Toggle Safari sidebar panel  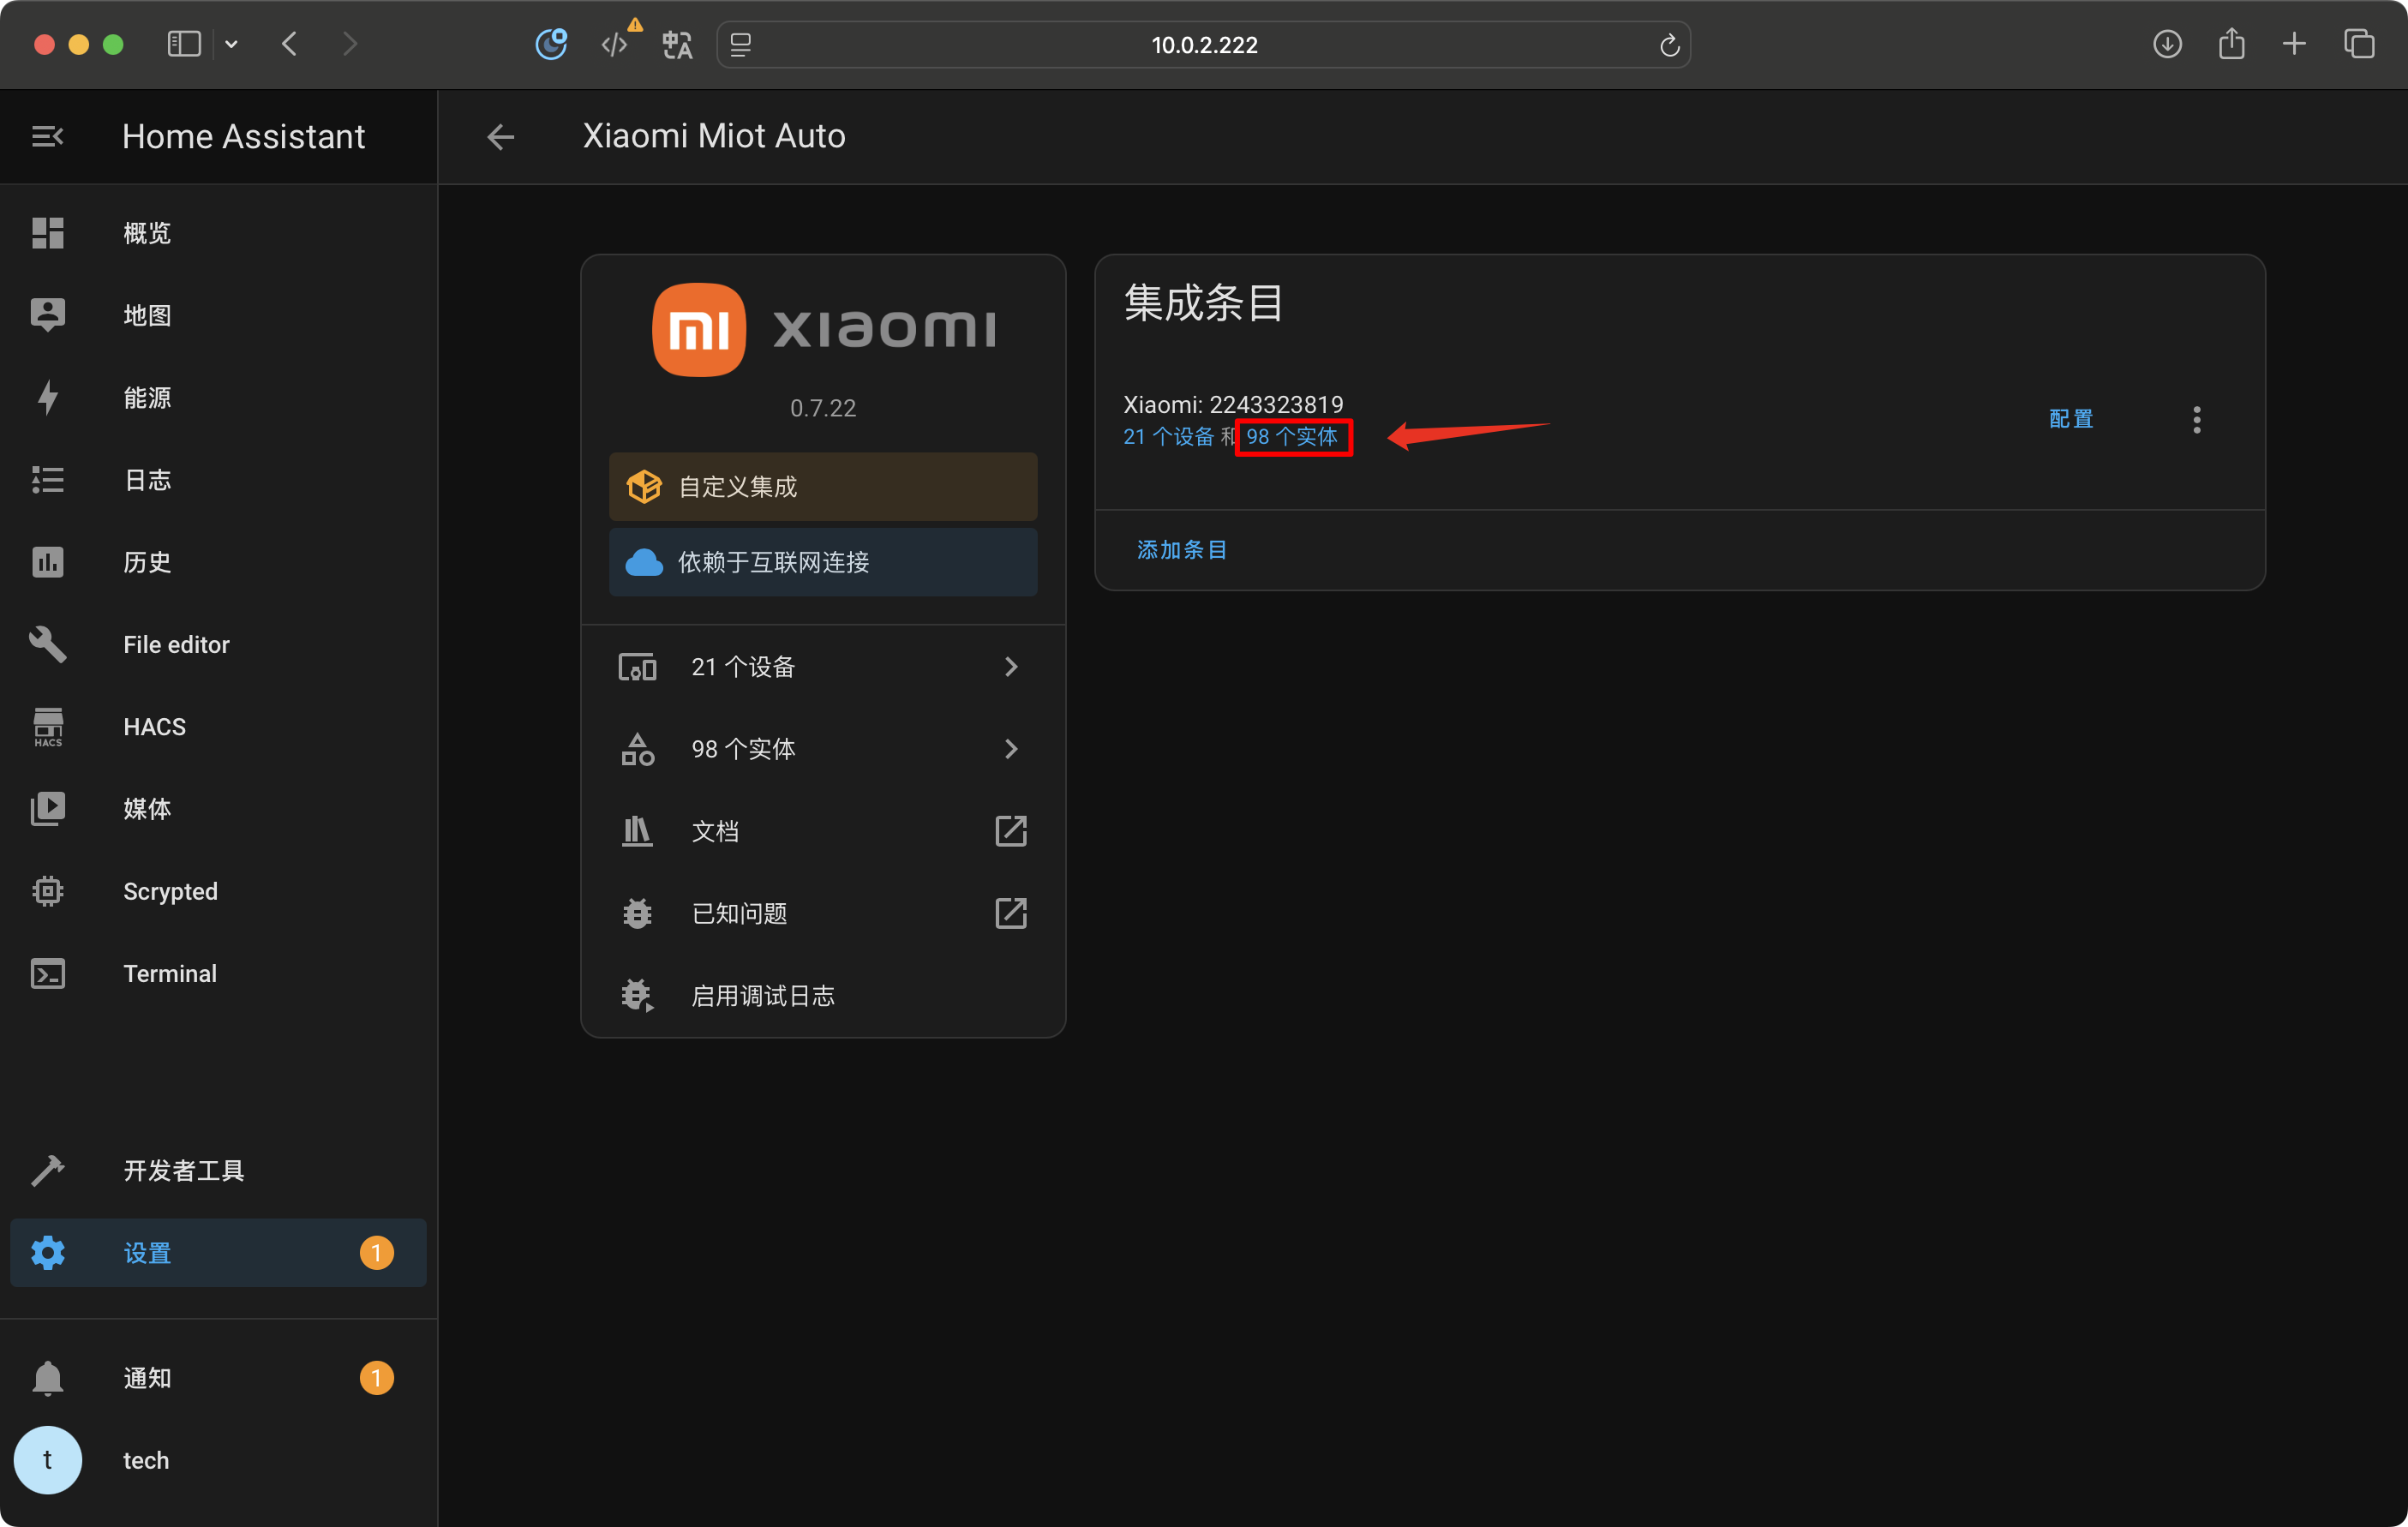tap(184, 44)
